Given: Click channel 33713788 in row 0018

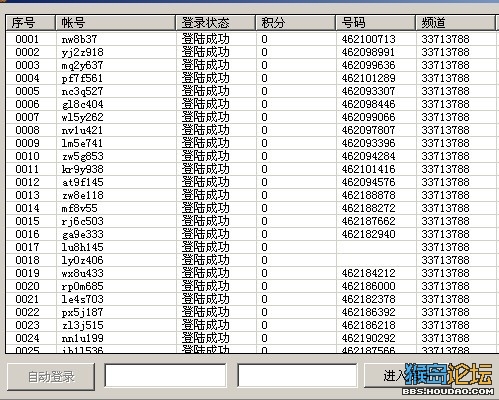Looking at the screenshot, I should [445, 260].
